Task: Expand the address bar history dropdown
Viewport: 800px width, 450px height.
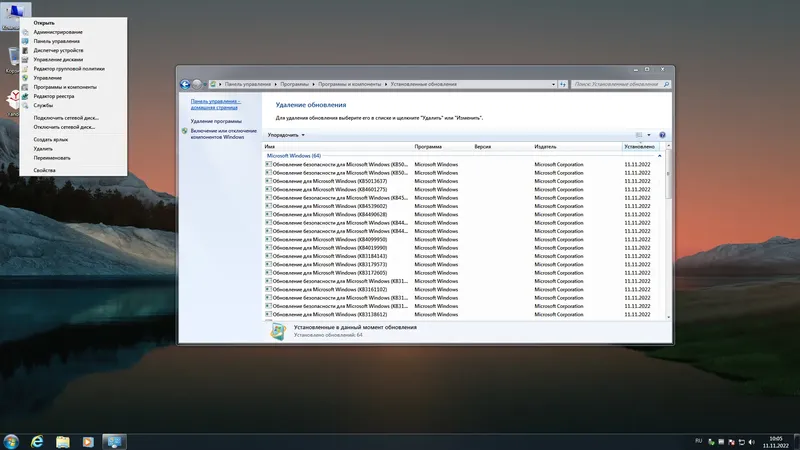Action: point(554,84)
